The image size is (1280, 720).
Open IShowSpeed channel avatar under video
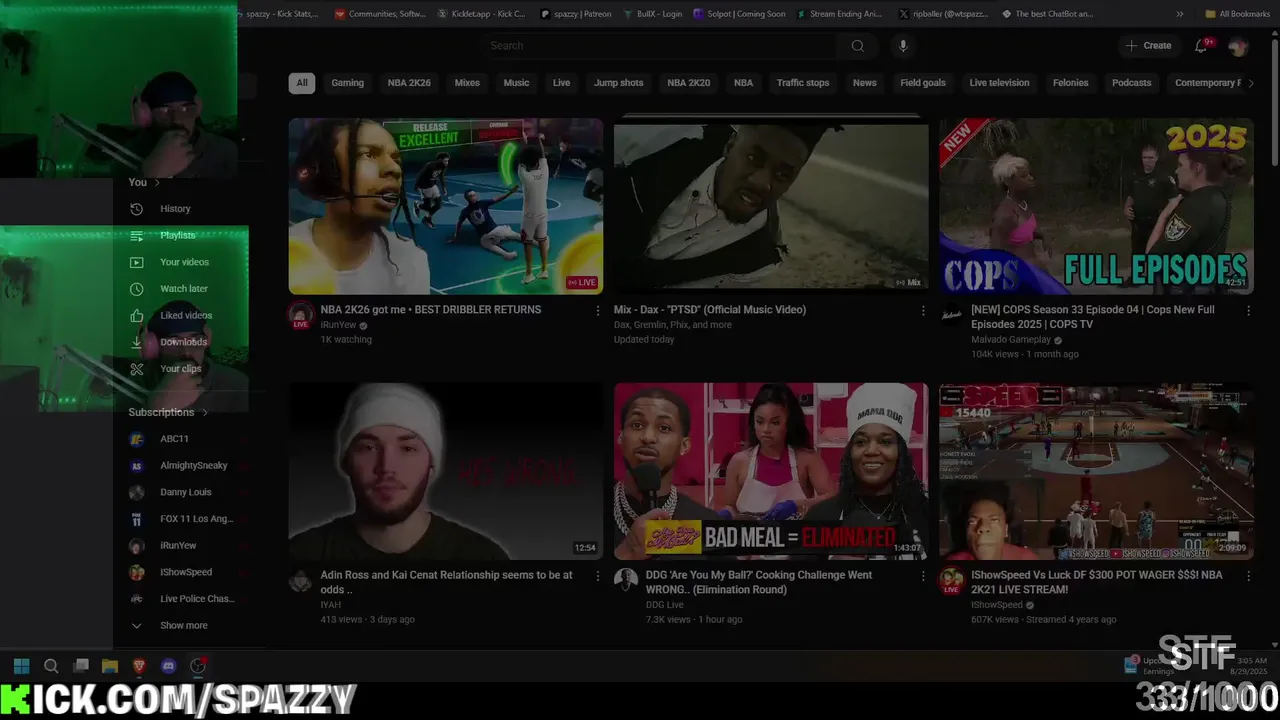click(x=951, y=581)
